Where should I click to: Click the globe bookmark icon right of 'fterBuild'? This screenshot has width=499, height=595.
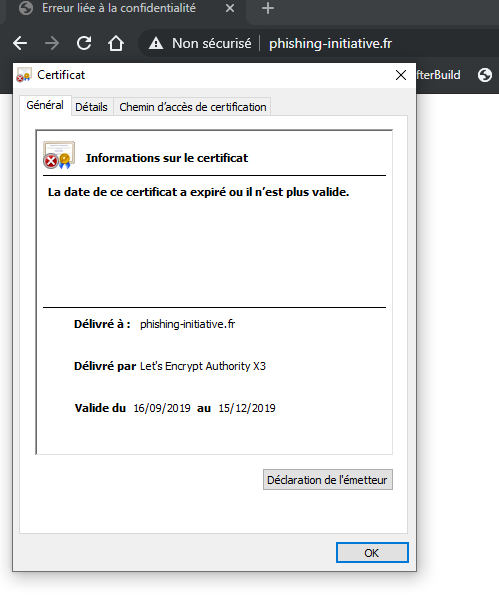coord(485,75)
